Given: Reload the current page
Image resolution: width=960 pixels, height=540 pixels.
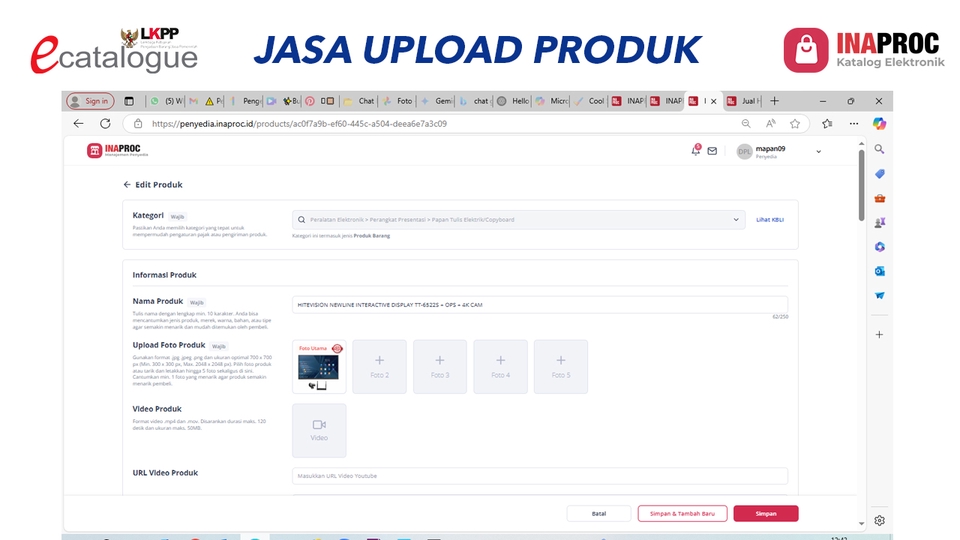Looking at the screenshot, I should point(105,124).
